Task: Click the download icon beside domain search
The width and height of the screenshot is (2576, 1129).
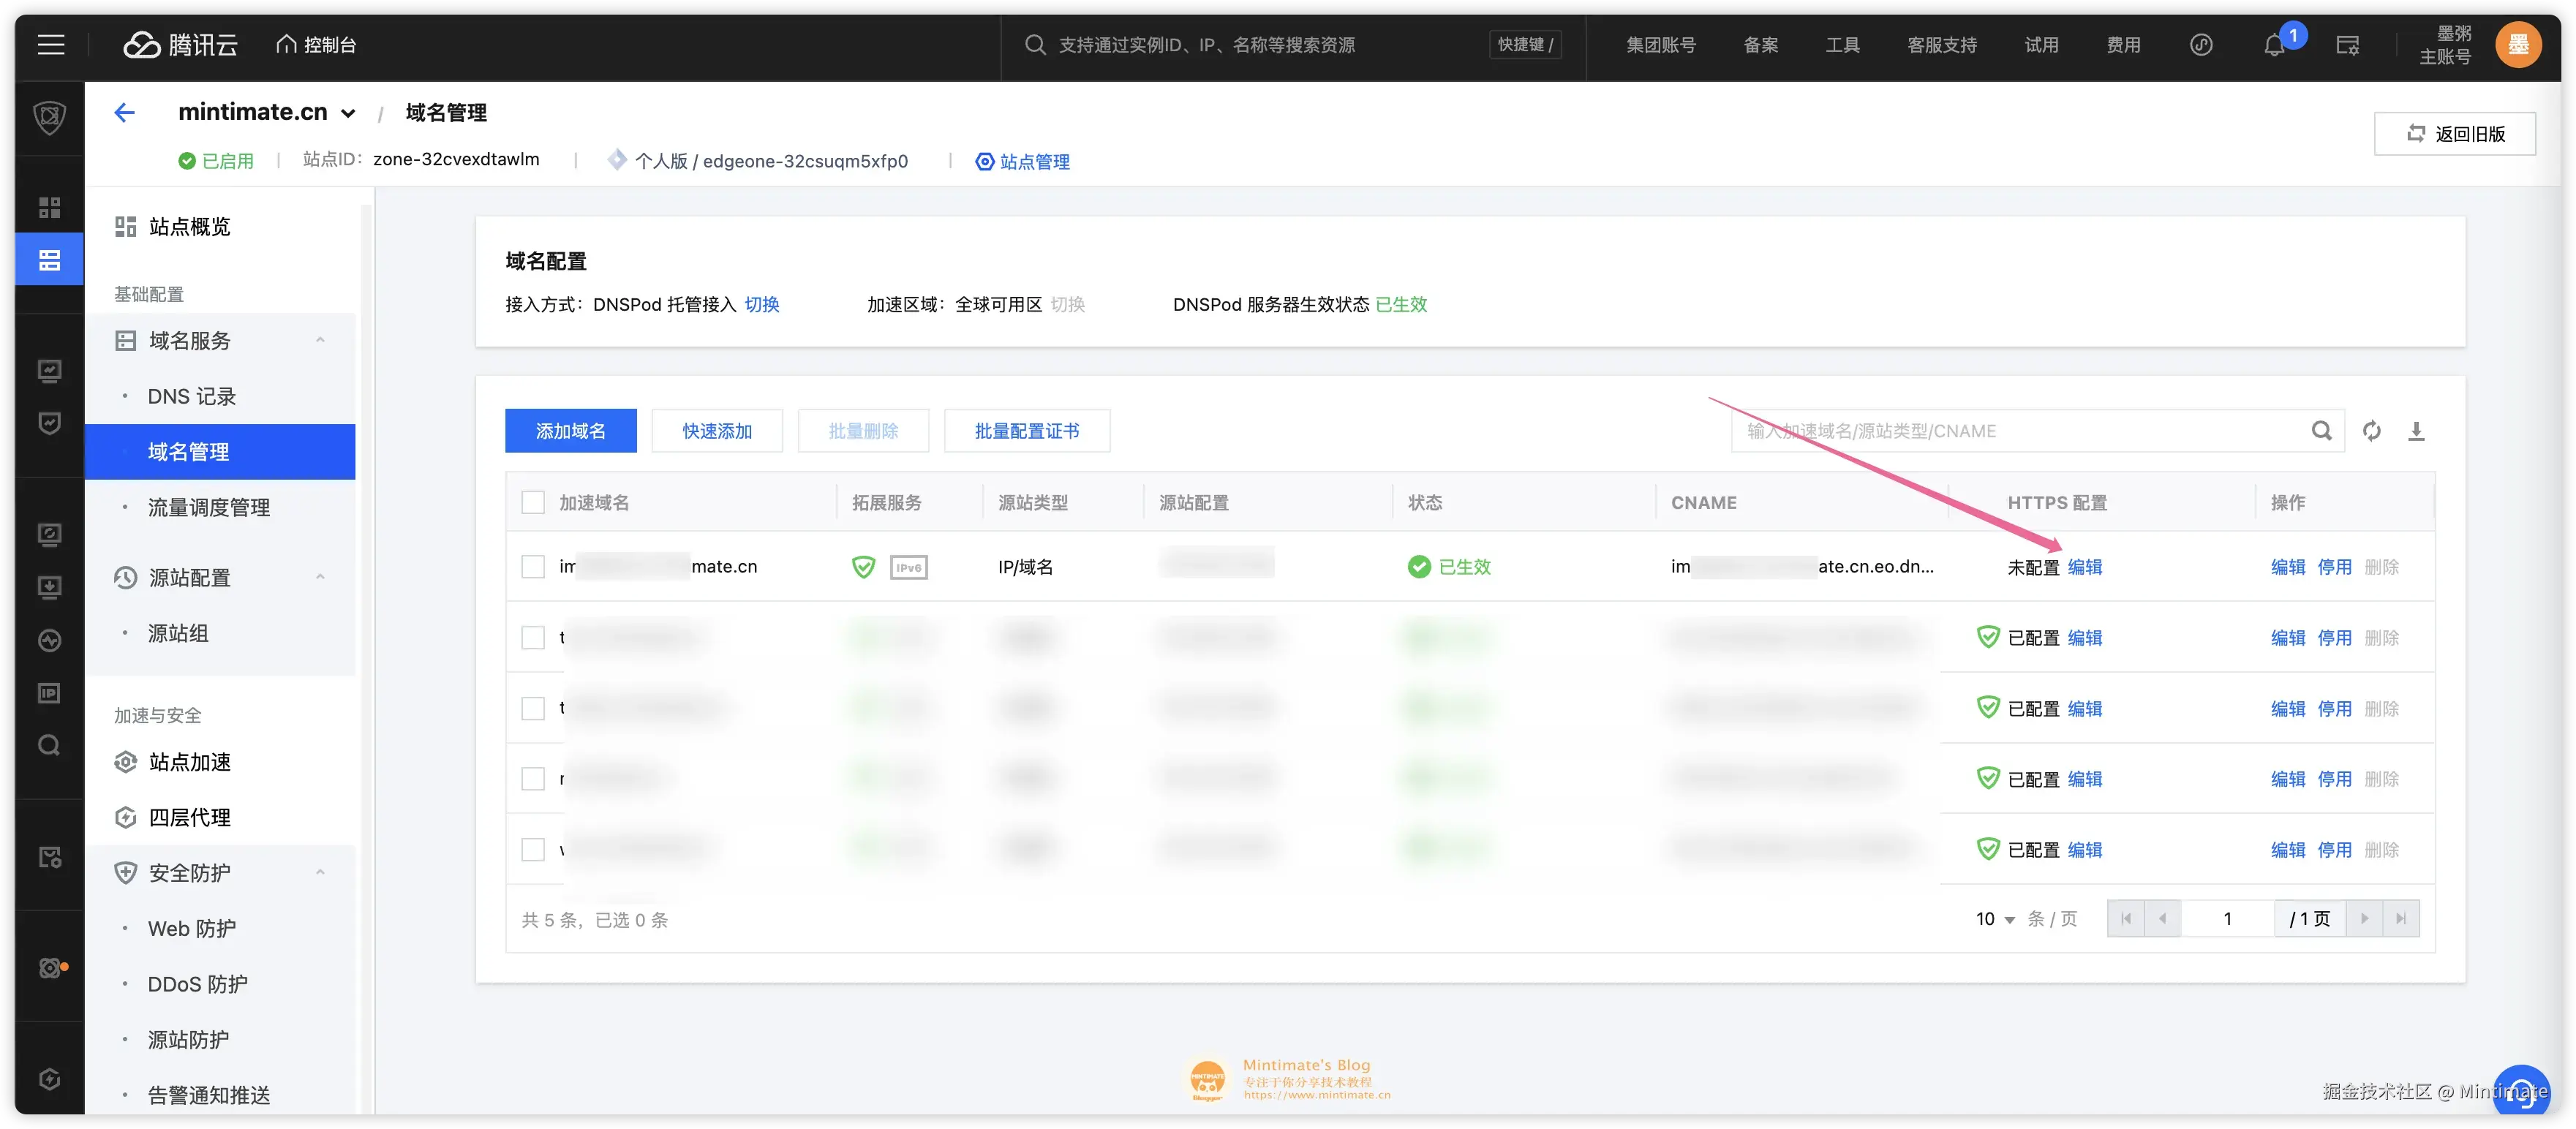Action: pos(2415,431)
